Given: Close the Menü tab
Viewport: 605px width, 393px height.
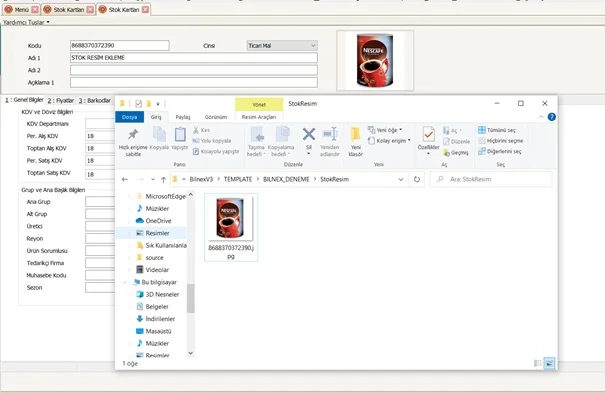Looking at the screenshot, I should tap(35, 9).
